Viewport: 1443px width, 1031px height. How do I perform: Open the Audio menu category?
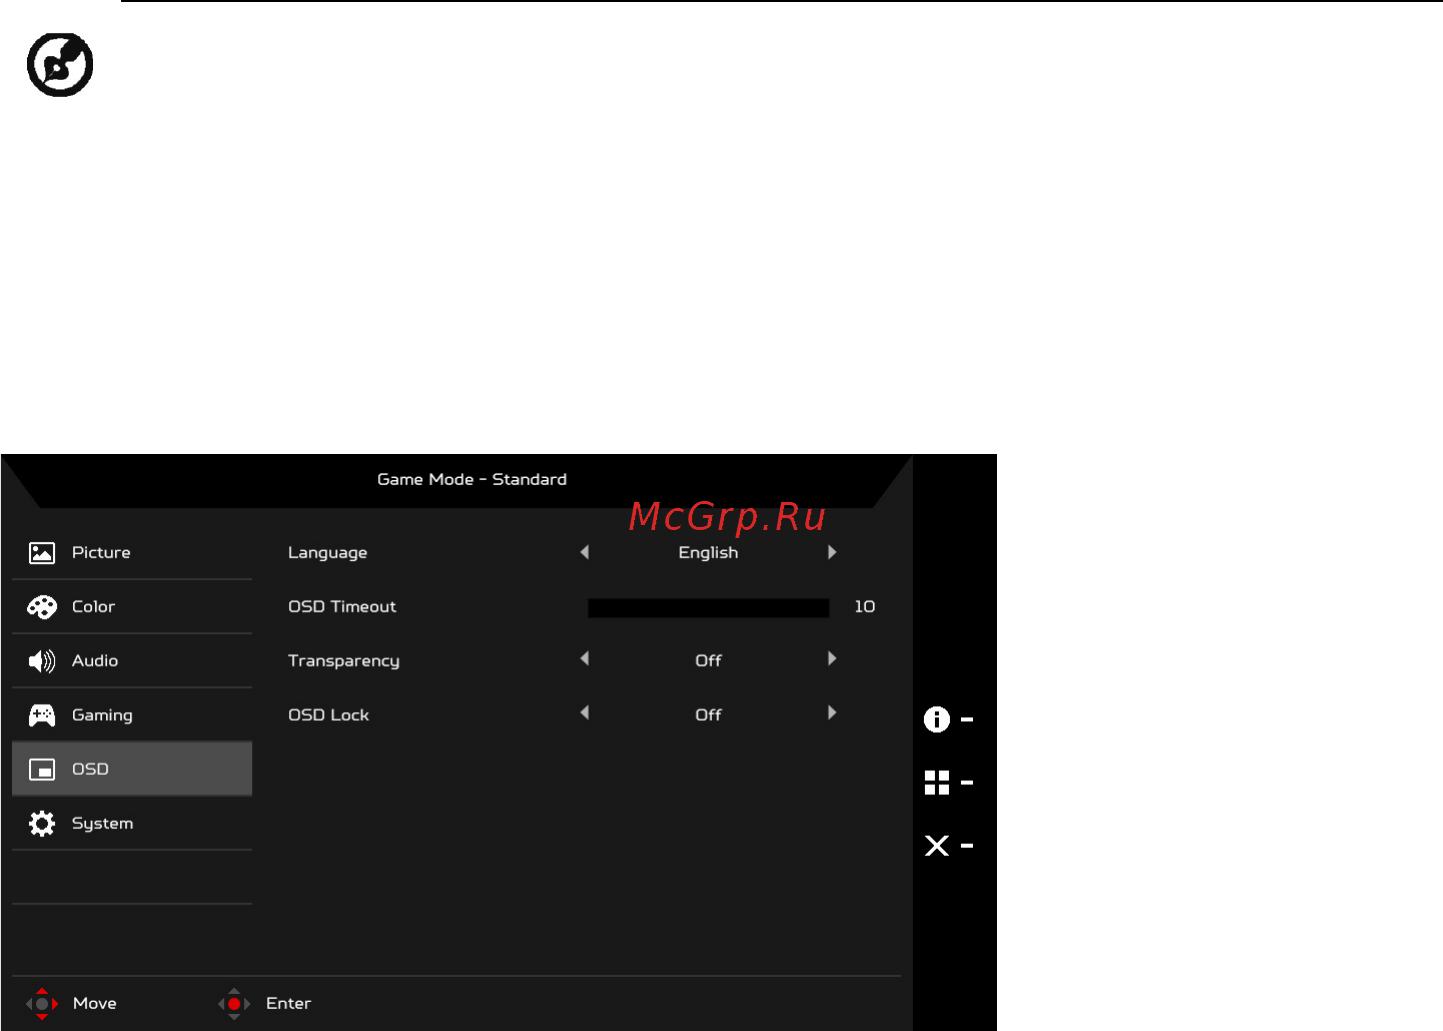(x=132, y=661)
